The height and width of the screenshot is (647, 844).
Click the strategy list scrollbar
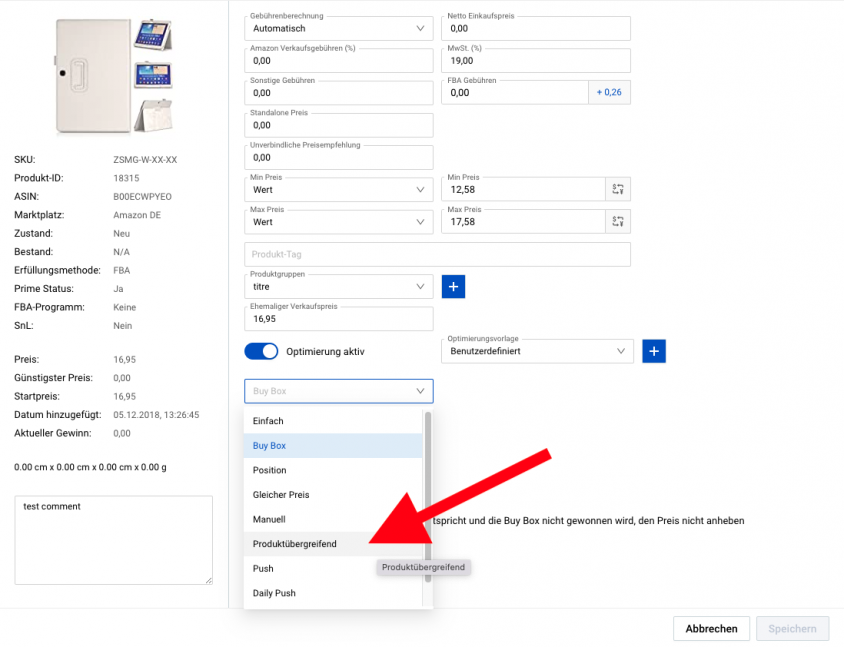(428, 497)
